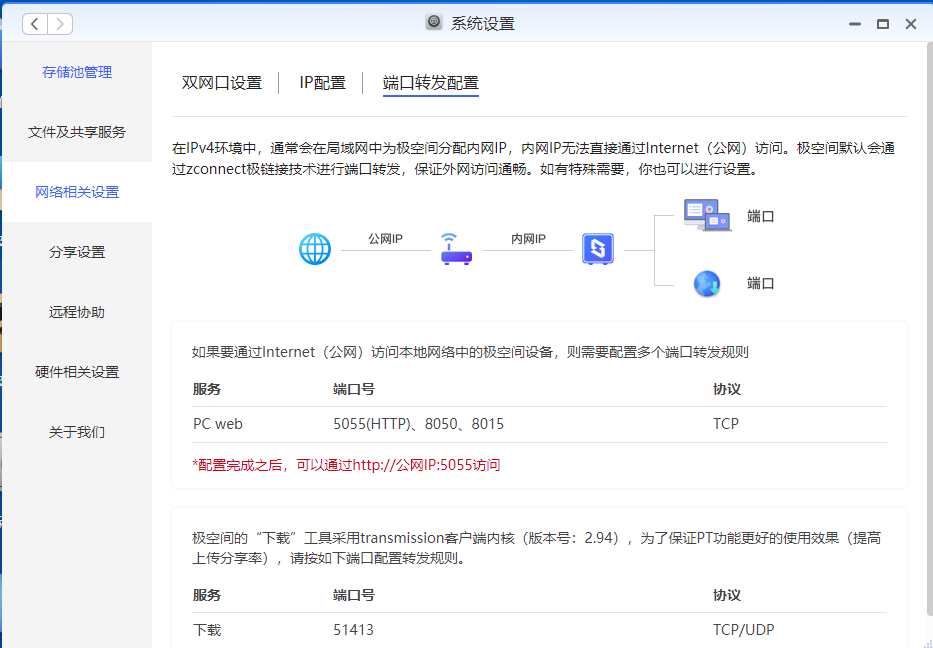
Task: Open 存储池管理 in the sidebar
Action: (x=77, y=72)
